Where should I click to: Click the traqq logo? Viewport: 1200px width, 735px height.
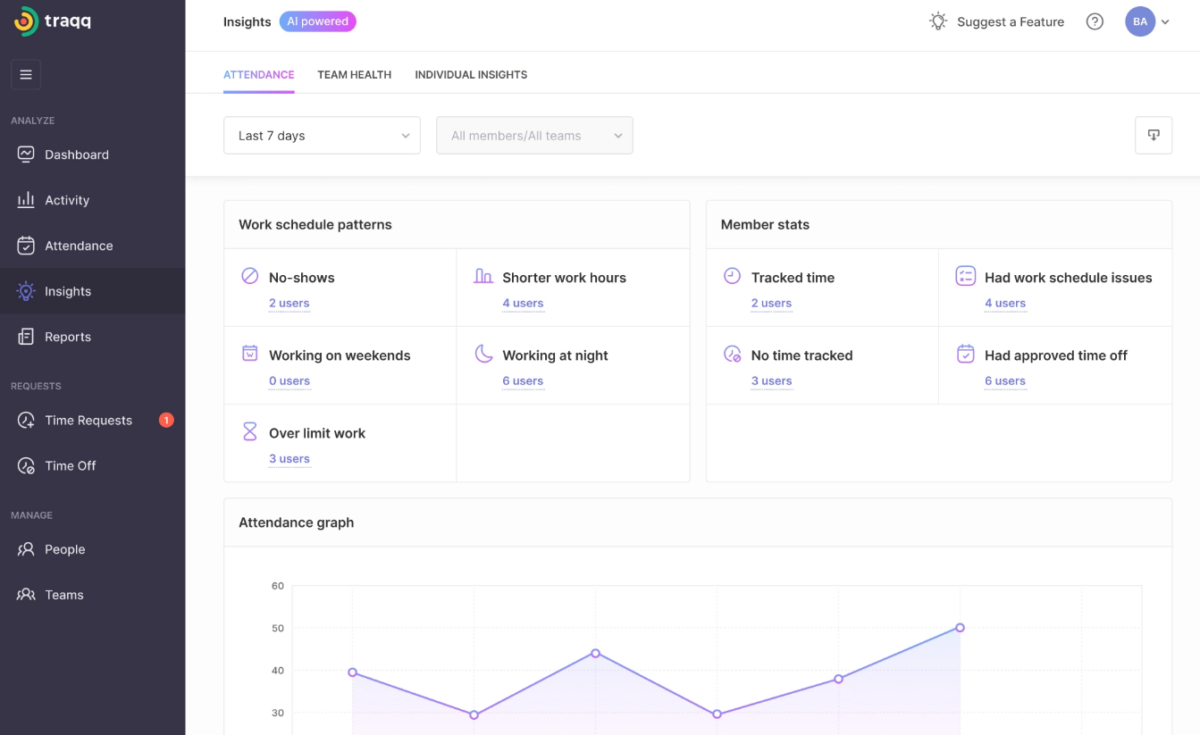[53, 21]
